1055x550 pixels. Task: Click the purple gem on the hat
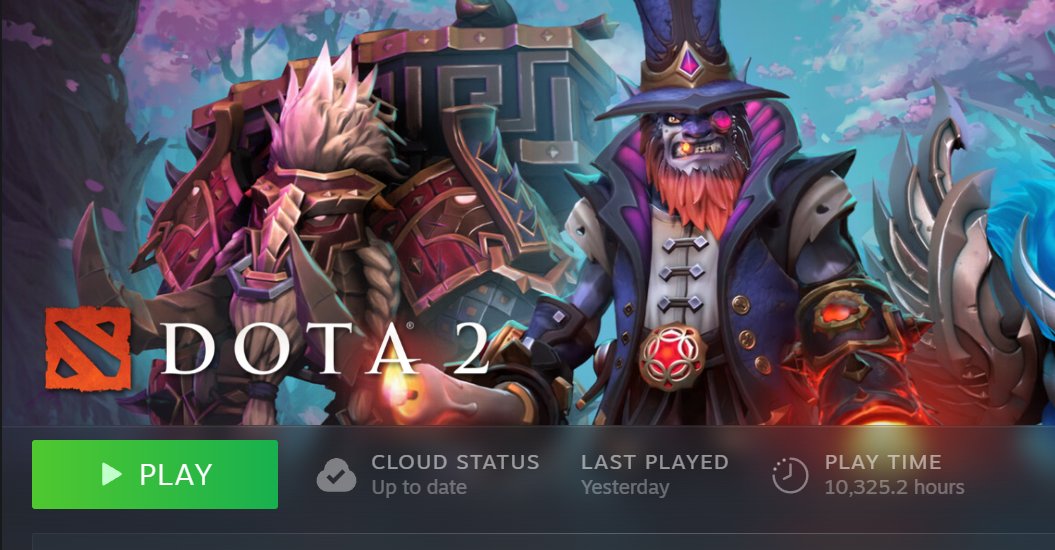690,65
